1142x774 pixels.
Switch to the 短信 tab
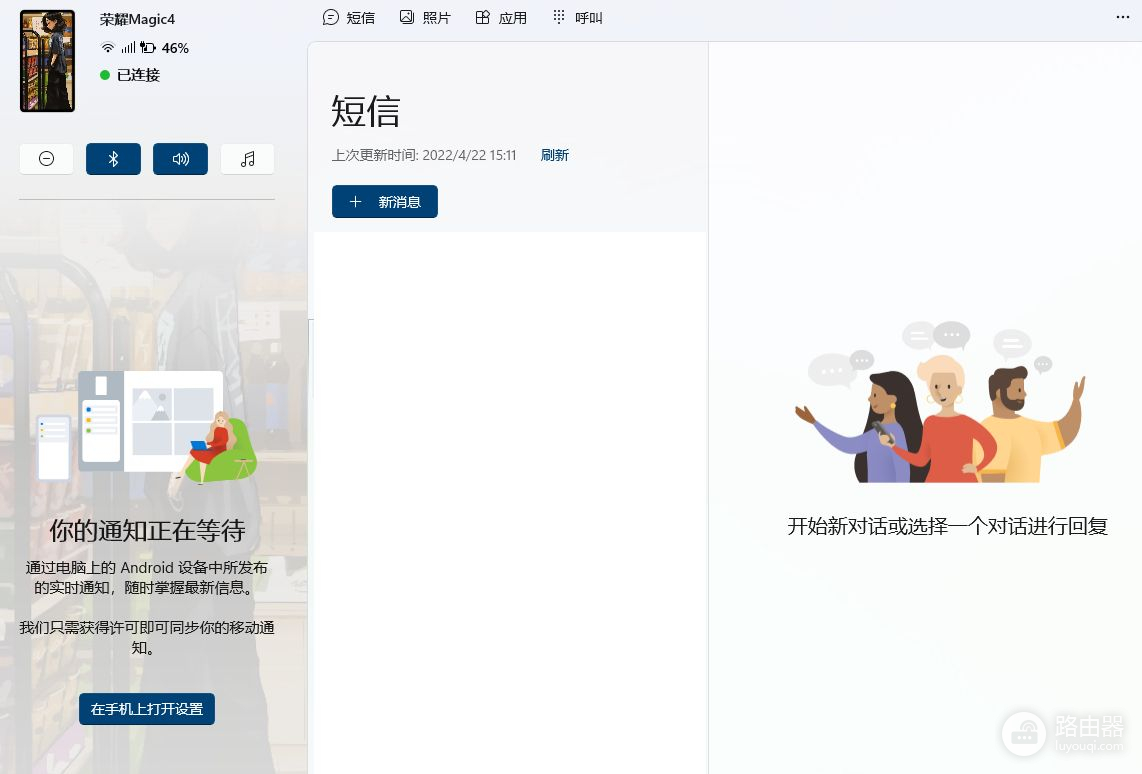pyautogui.click(x=349, y=17)
